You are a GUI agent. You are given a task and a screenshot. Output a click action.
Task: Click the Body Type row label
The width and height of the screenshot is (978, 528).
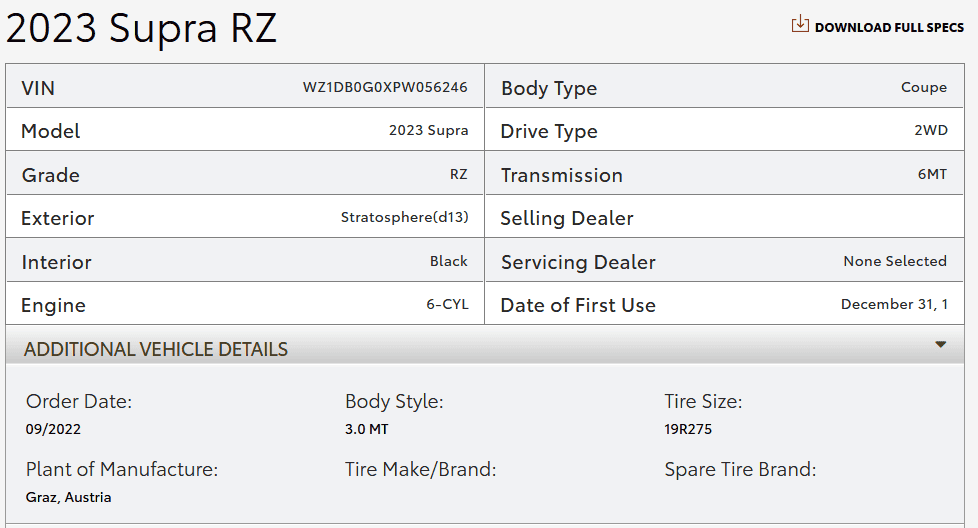tap(549, 89)
